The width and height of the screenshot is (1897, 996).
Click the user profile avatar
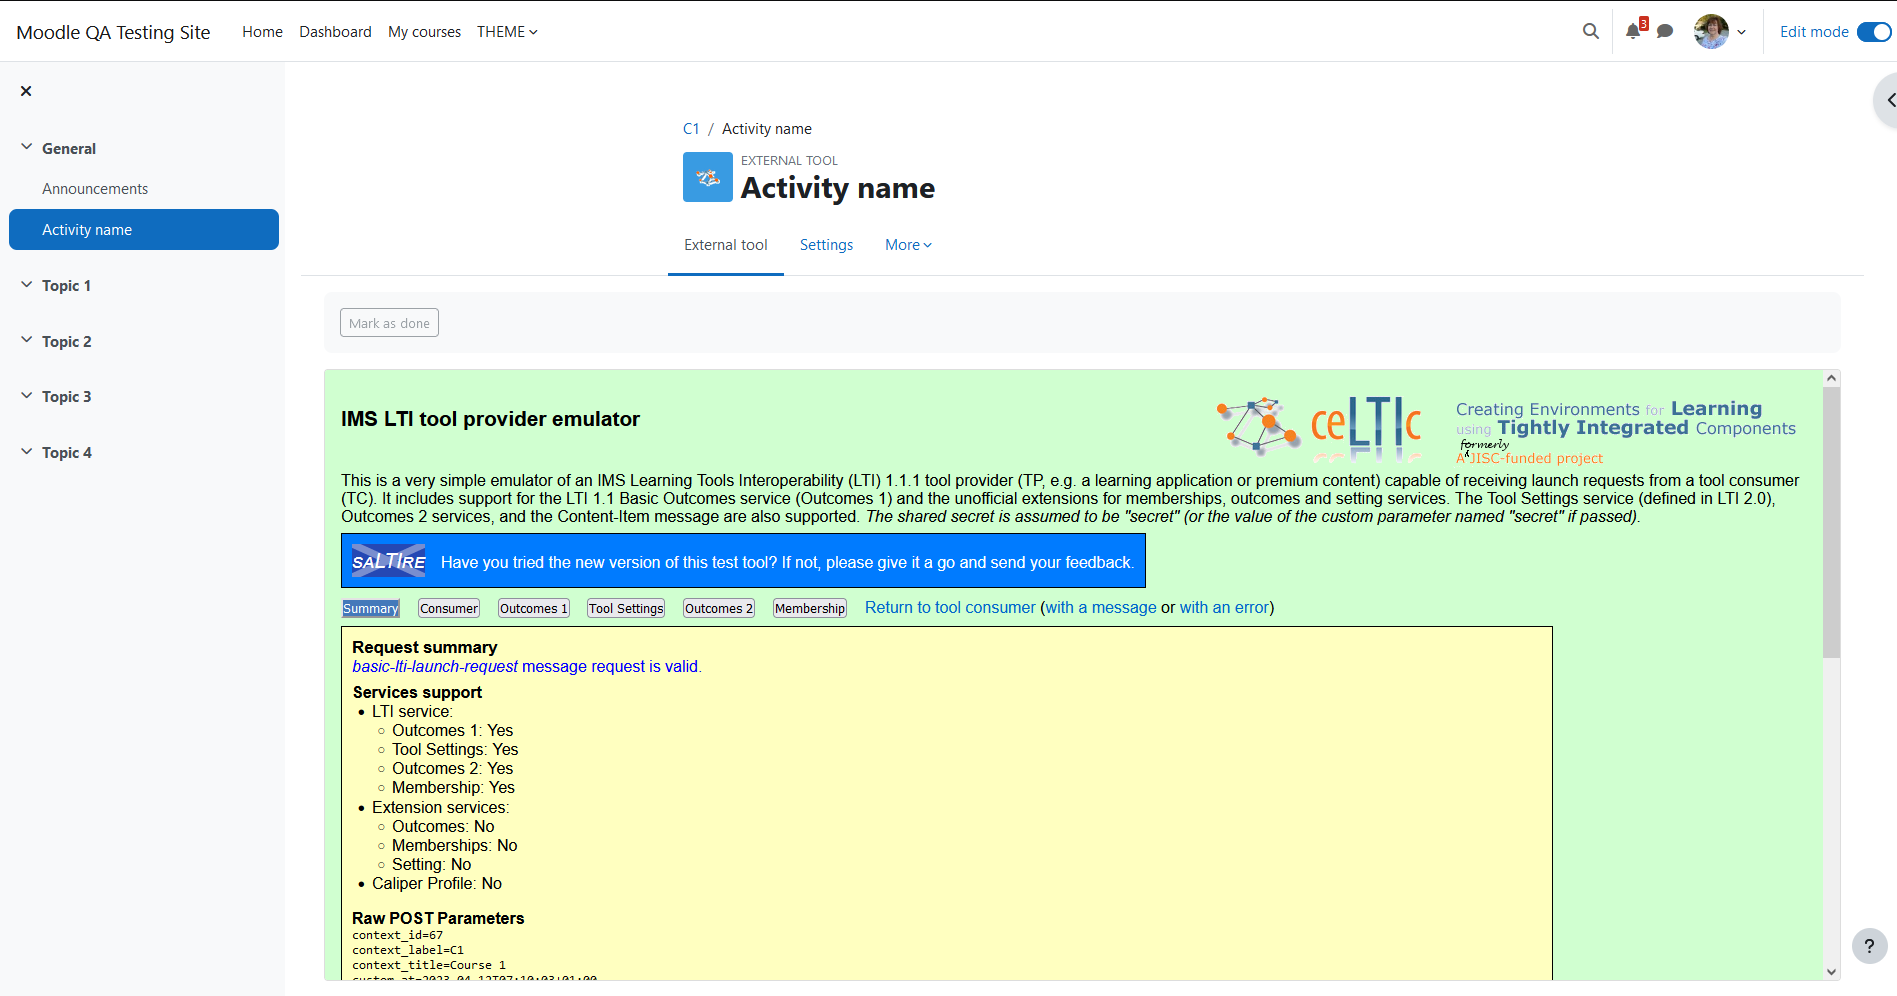click(x=1711, y=31)
